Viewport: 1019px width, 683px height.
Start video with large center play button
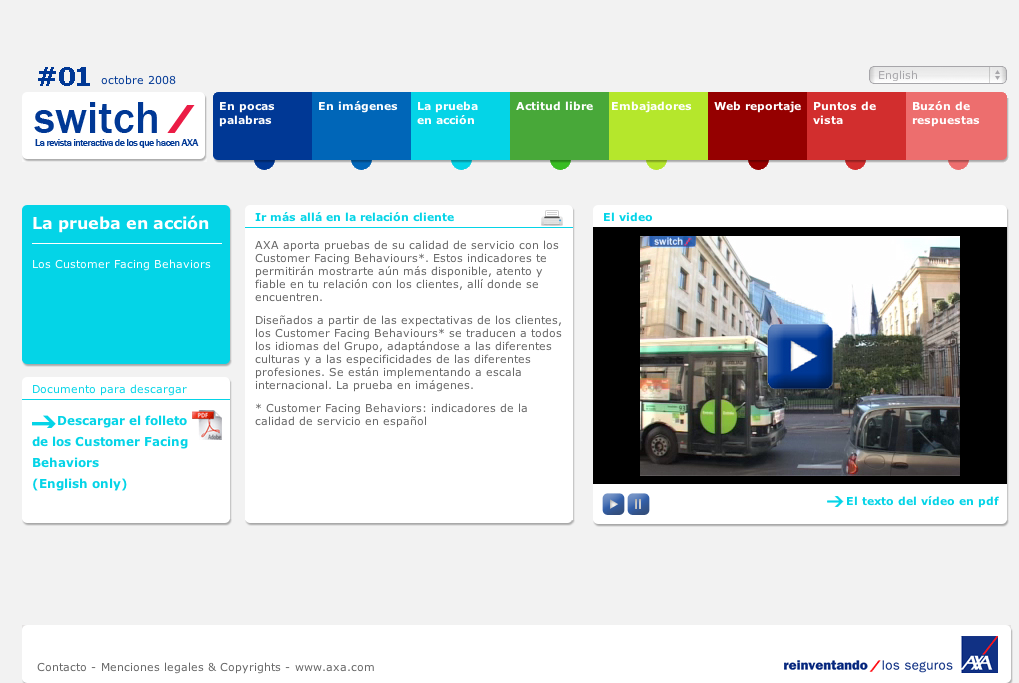[x=800, y=356]
